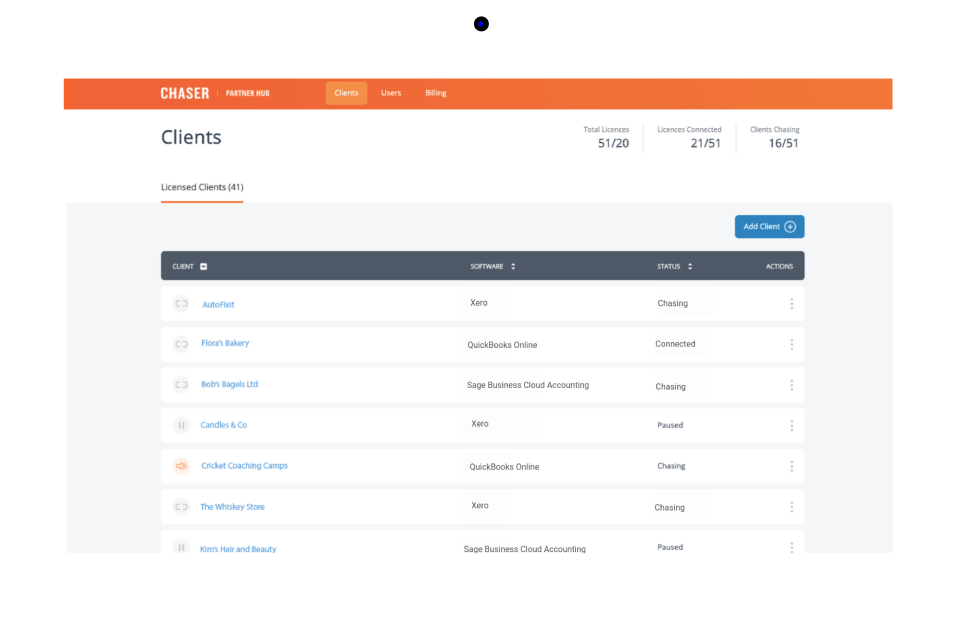Viewport: 960px width, 632px height.
Task: Select the Licensed Clients (41) tab
Action: tap(202, 187)
